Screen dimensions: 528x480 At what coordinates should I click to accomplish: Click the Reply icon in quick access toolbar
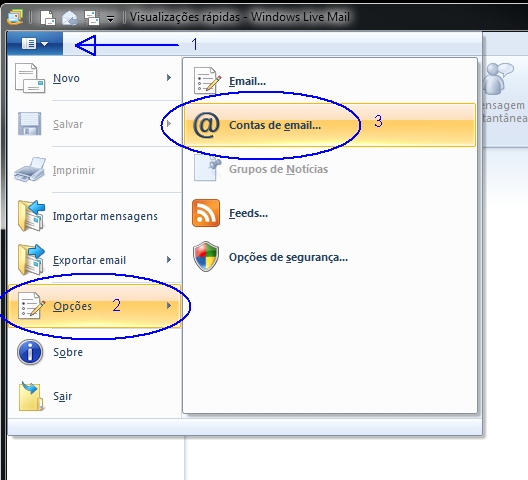click(x=70, y=18)
